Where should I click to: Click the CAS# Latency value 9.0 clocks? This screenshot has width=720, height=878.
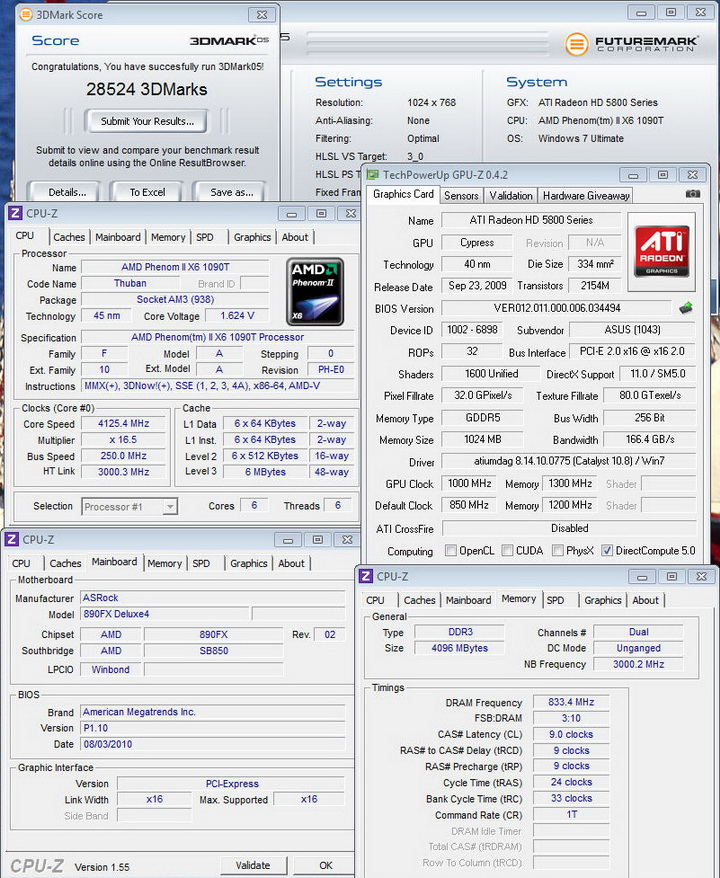[x=571, y=734]
